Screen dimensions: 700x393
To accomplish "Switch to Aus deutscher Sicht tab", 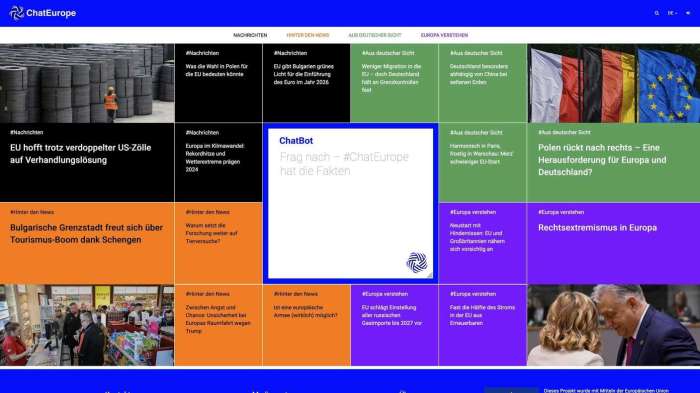I will click(375, 35).
